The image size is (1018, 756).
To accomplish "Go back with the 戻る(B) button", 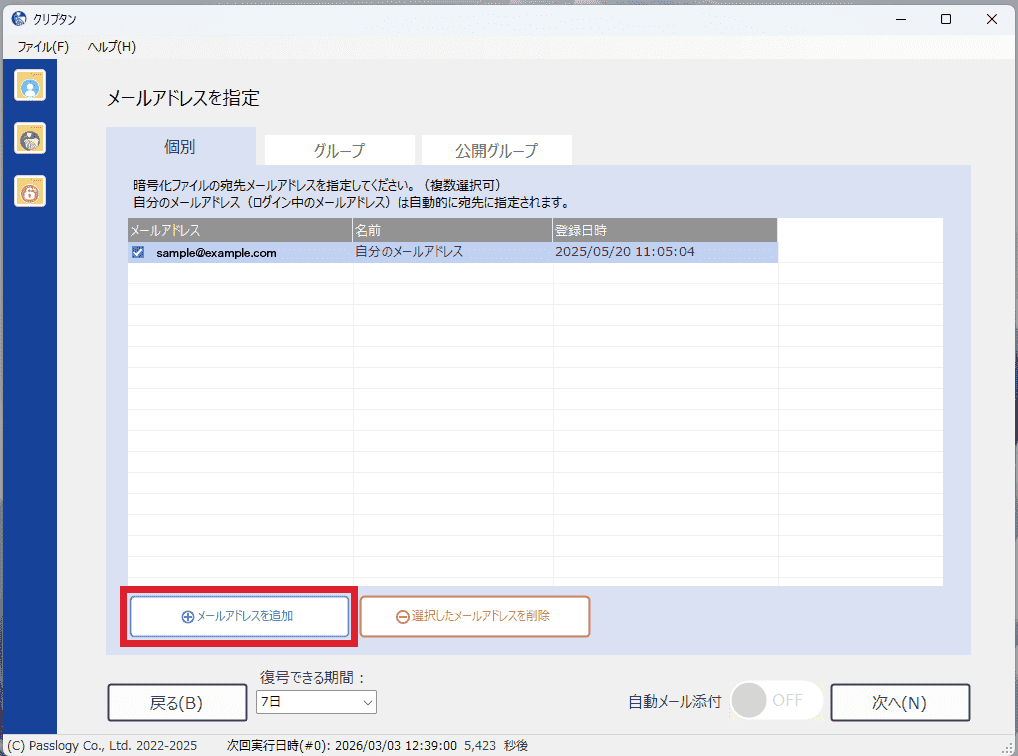I will click(177, 703).
